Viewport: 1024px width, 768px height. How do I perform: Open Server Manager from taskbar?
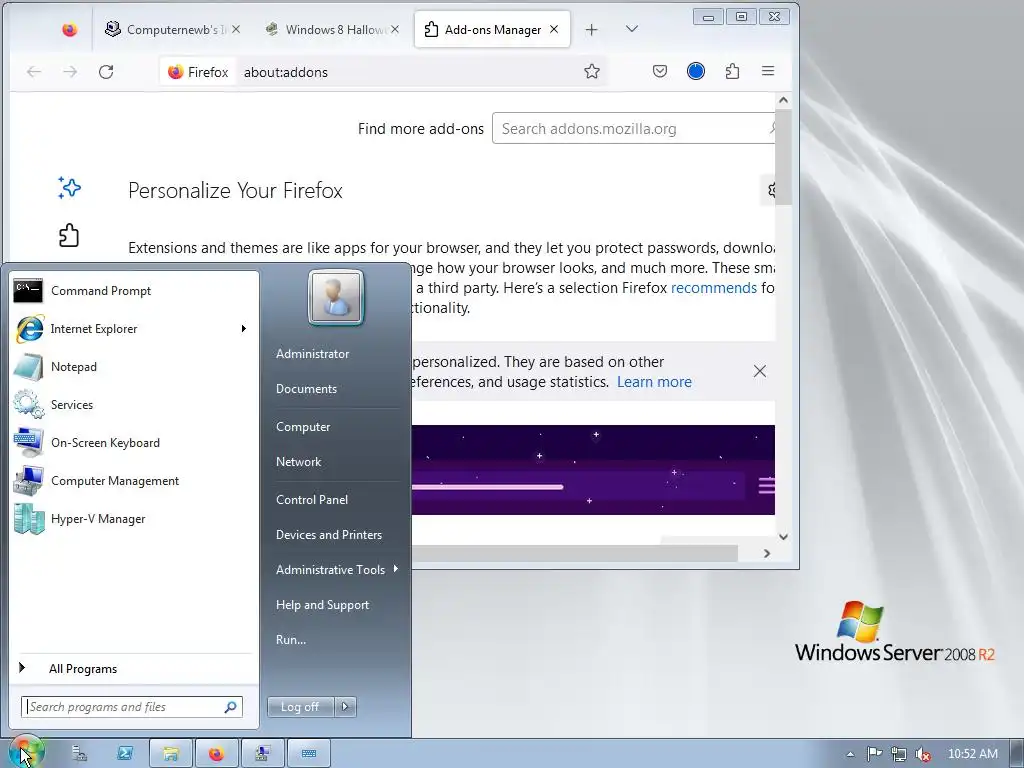pyautogui.click(x=80, y=754)
